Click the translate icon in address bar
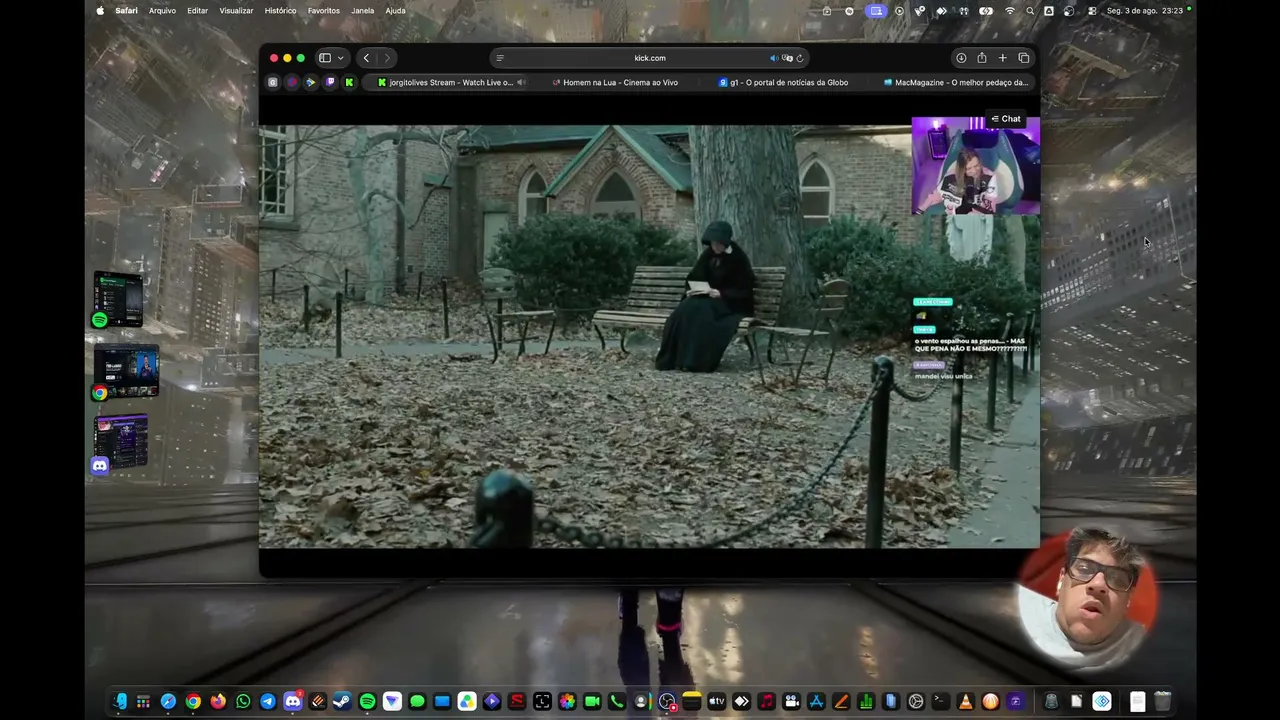1280x720 pixels. (x=787, y=58)
